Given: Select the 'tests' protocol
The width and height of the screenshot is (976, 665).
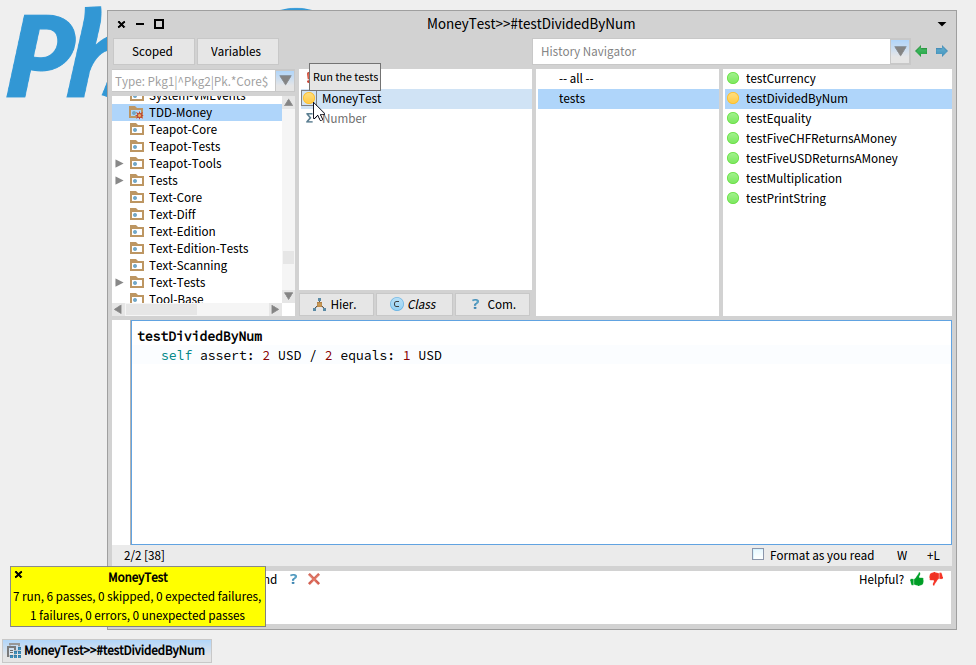Looking at the screenshot, I should pyautogui.click(x=628, y=98).
